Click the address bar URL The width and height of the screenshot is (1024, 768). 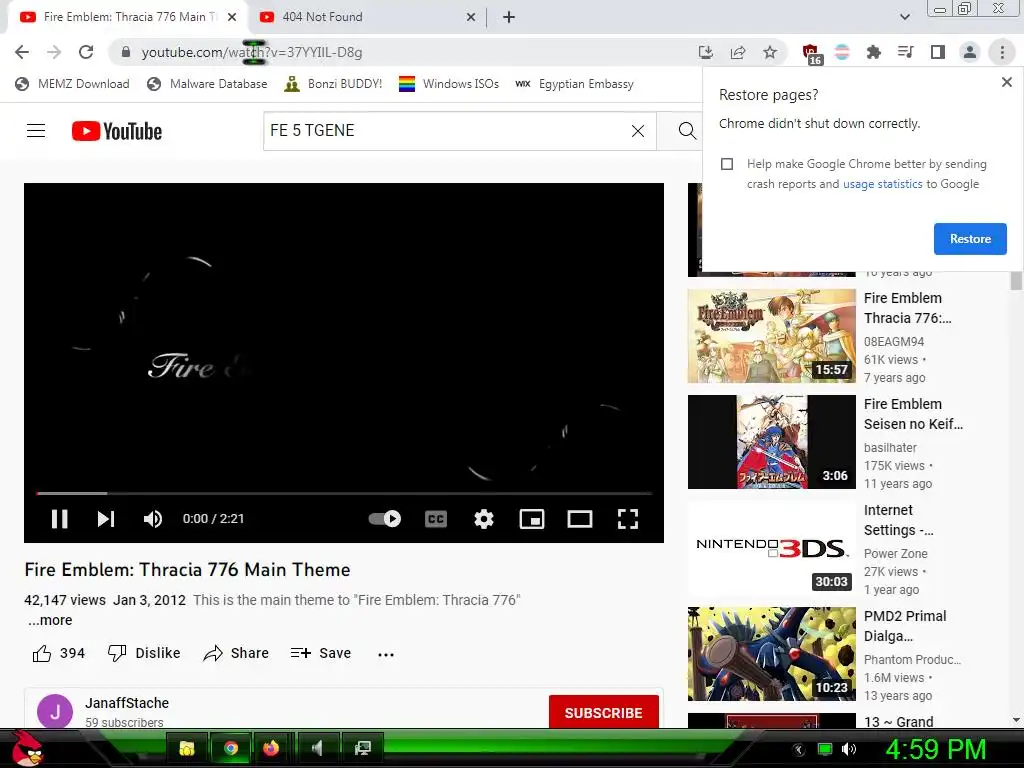coord(252,52)
